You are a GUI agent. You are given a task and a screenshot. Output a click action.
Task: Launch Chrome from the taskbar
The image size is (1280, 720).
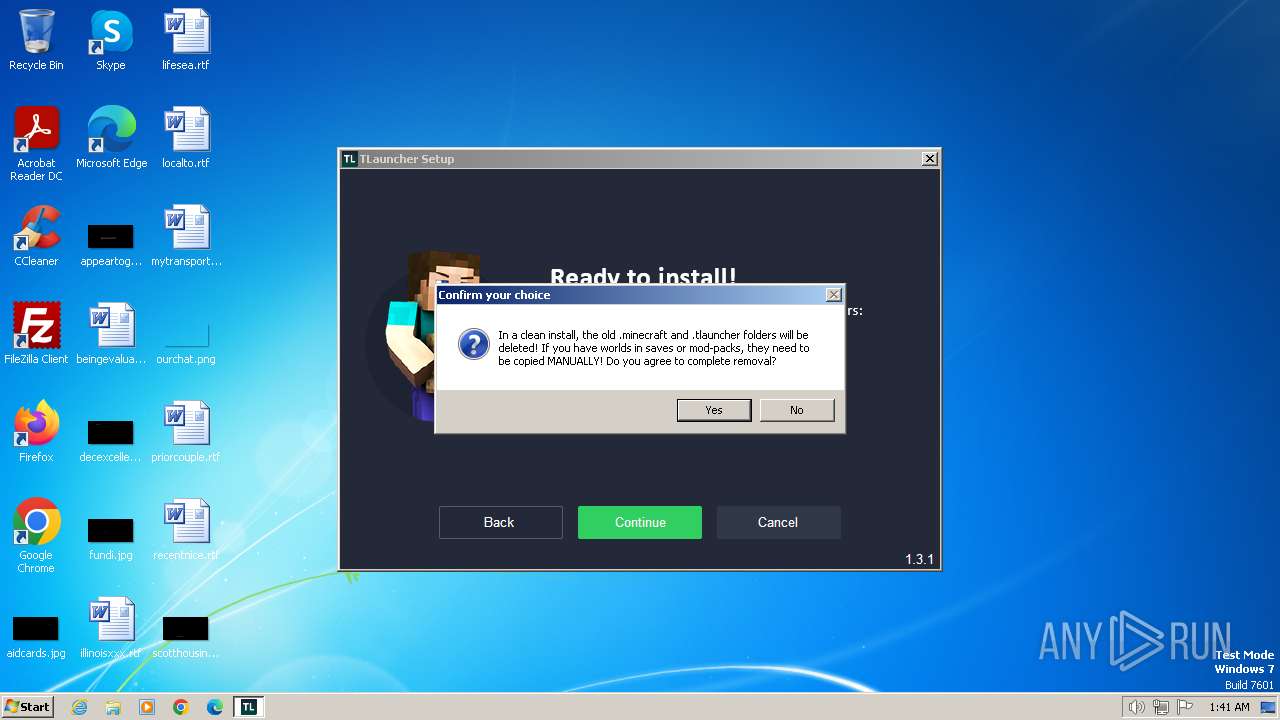tap(181, 707)
